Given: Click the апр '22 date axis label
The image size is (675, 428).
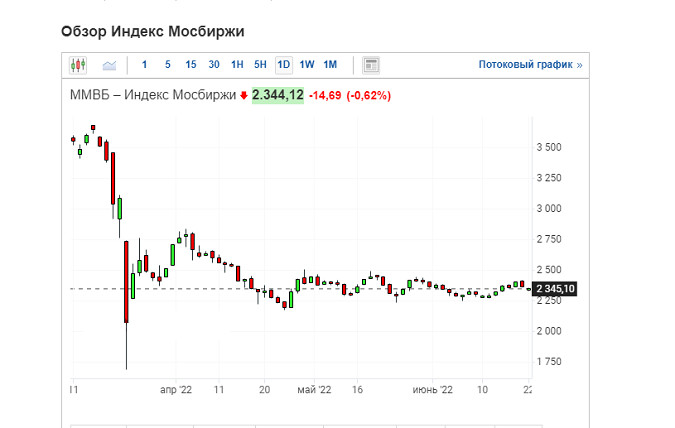Looking at the screenshot, I should 176,390.
